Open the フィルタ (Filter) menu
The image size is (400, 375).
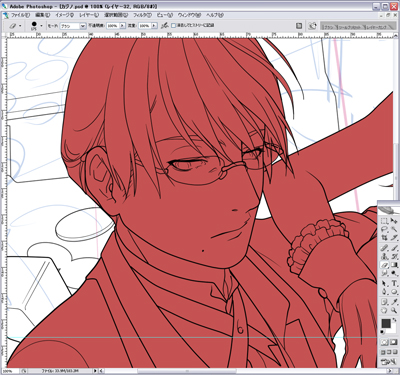click(x=142, y=15)
